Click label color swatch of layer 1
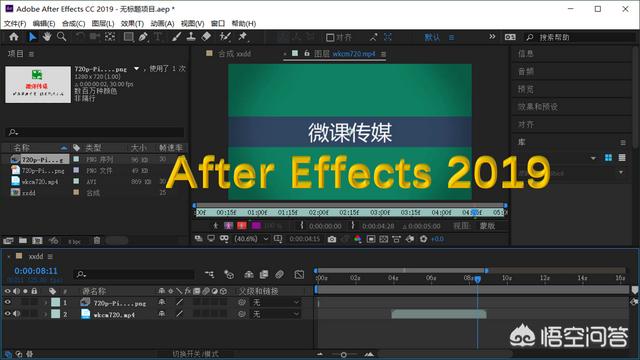Image resolution: width=640 pixels, height=360 pixels. (x=56, y=302)
